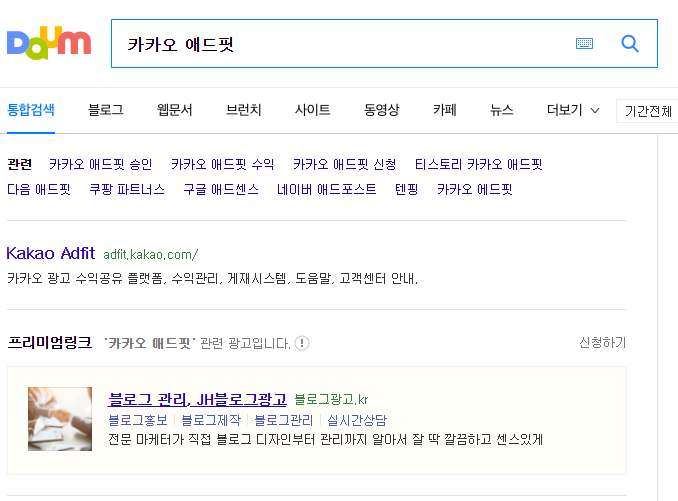The width and height of the screenshot is (678, 501).
Task: Click the Kakao Adfit description text
Action: 212,278
